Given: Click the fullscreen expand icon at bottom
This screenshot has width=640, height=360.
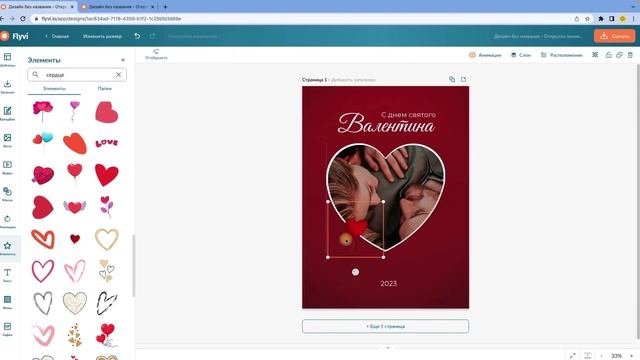Looking at the screenshot, I should coord(573,356).
